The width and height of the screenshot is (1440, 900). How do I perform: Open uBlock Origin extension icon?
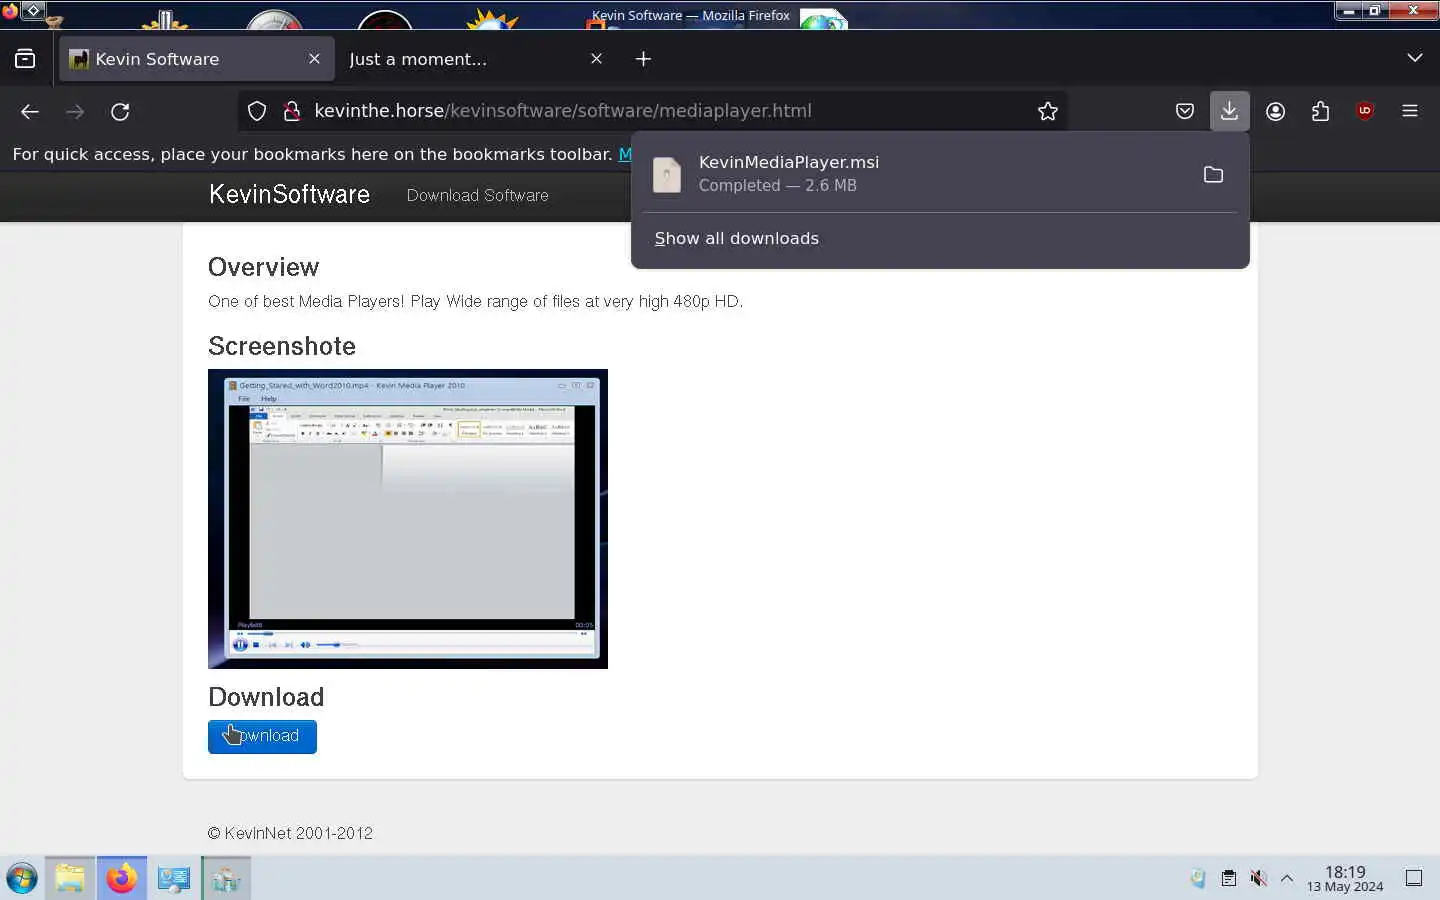pyautogui.click(x=1365, y=111)
